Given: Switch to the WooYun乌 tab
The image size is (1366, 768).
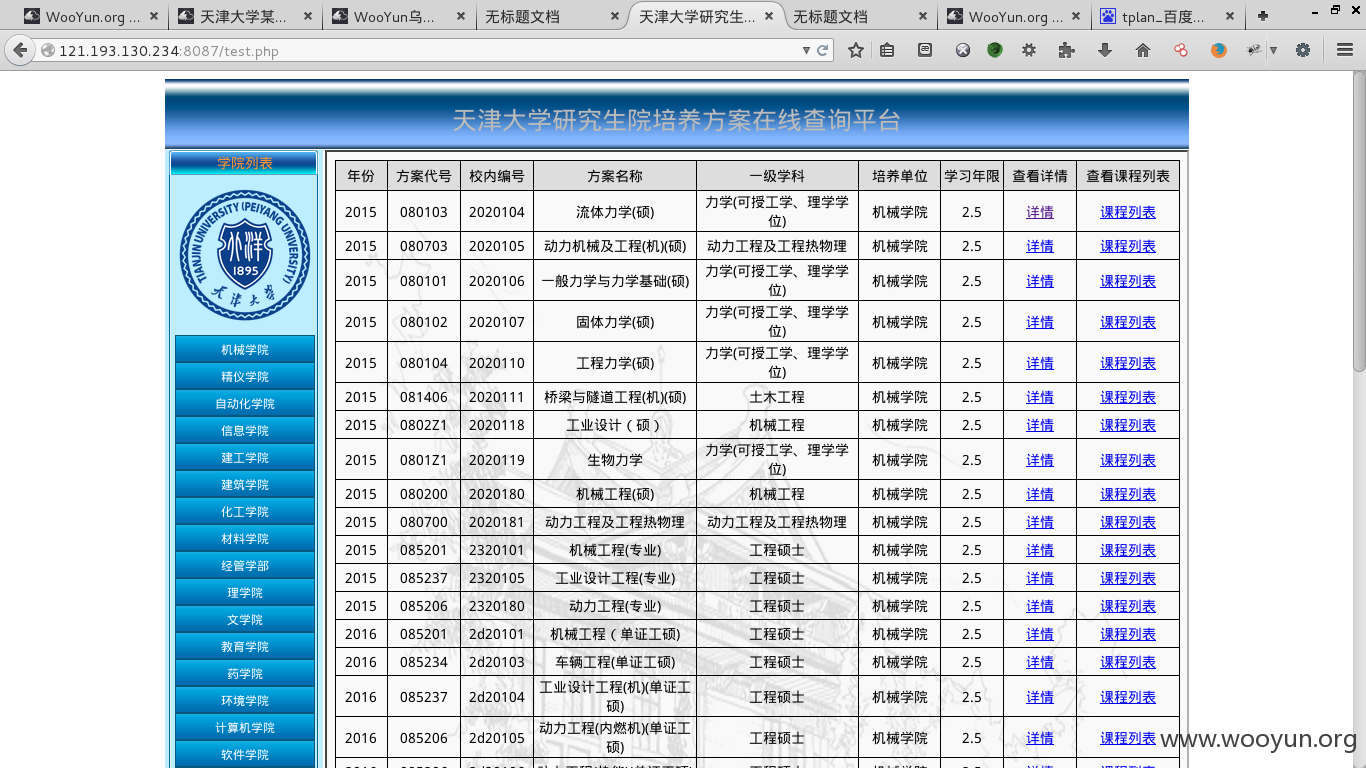Looking at the screenshot, I should [x=398, y=16].
